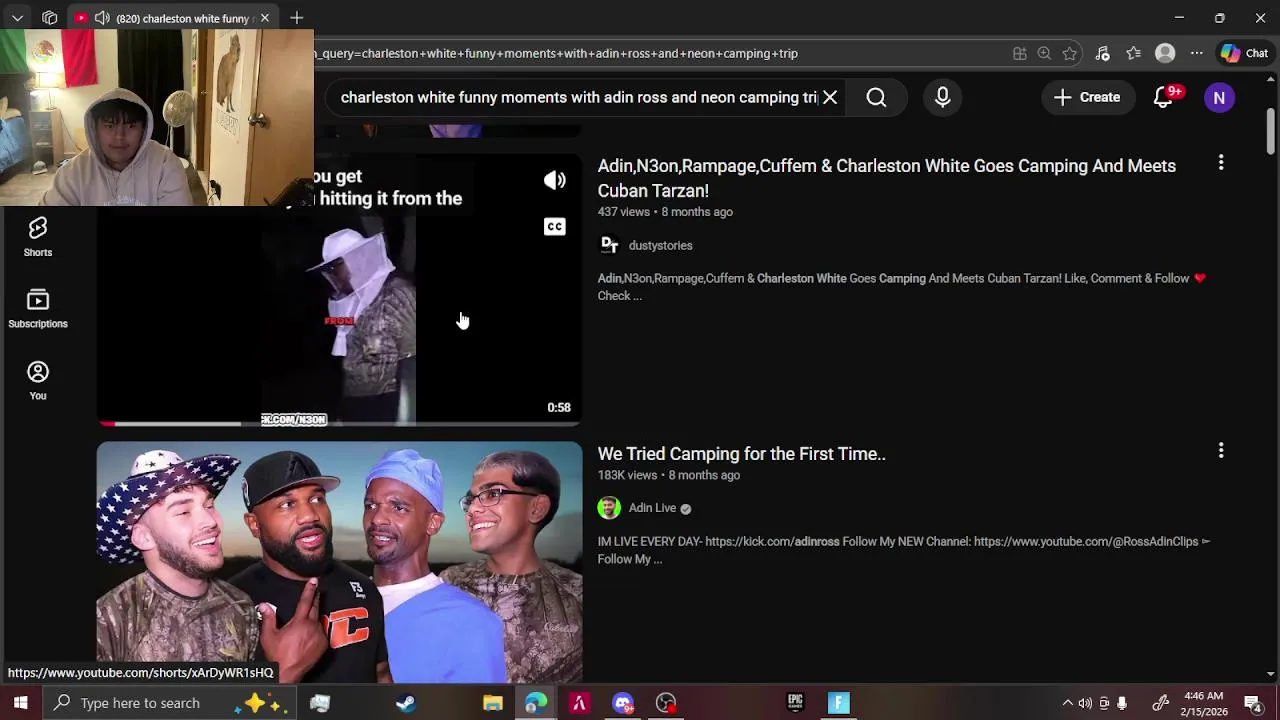Open the YouTube account avatar N menu
Viewport: 1280px width, 720px height.
1219,97
